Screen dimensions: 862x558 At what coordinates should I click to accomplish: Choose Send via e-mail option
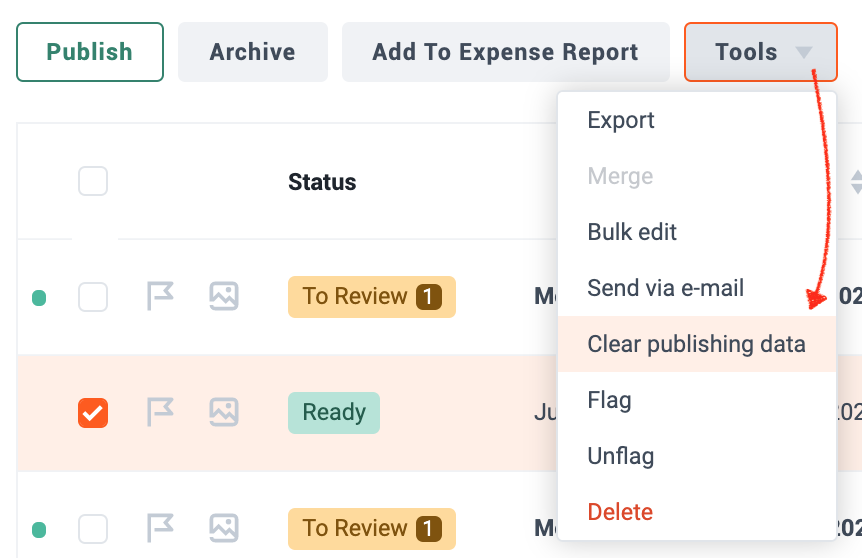(697, 288)
